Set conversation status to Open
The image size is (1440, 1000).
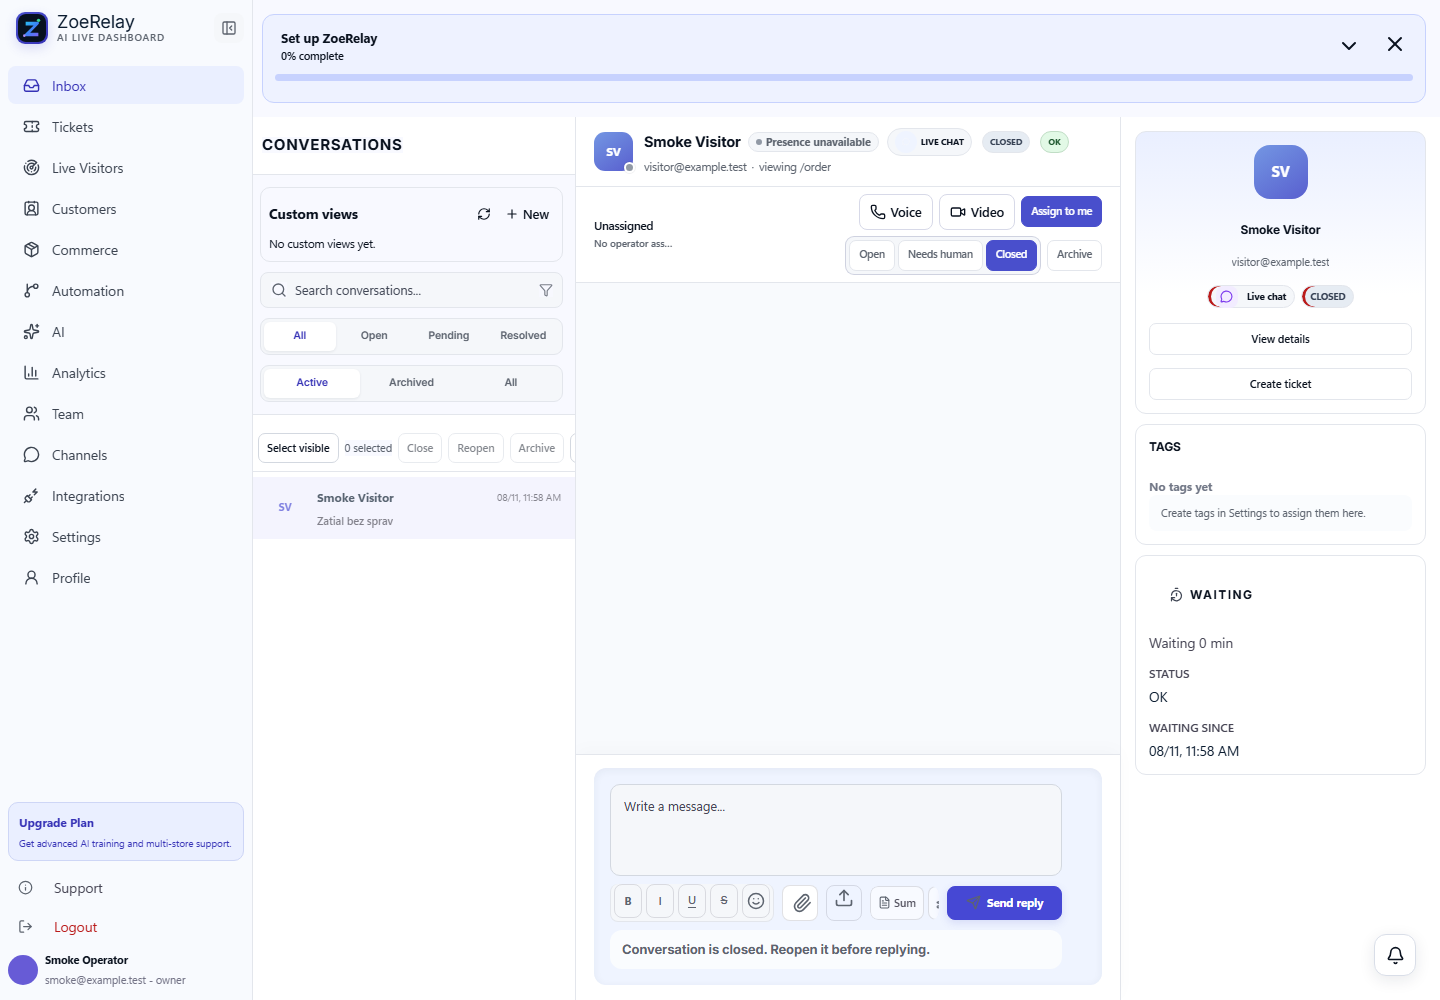pyautogui.click(x=872, y=255)
